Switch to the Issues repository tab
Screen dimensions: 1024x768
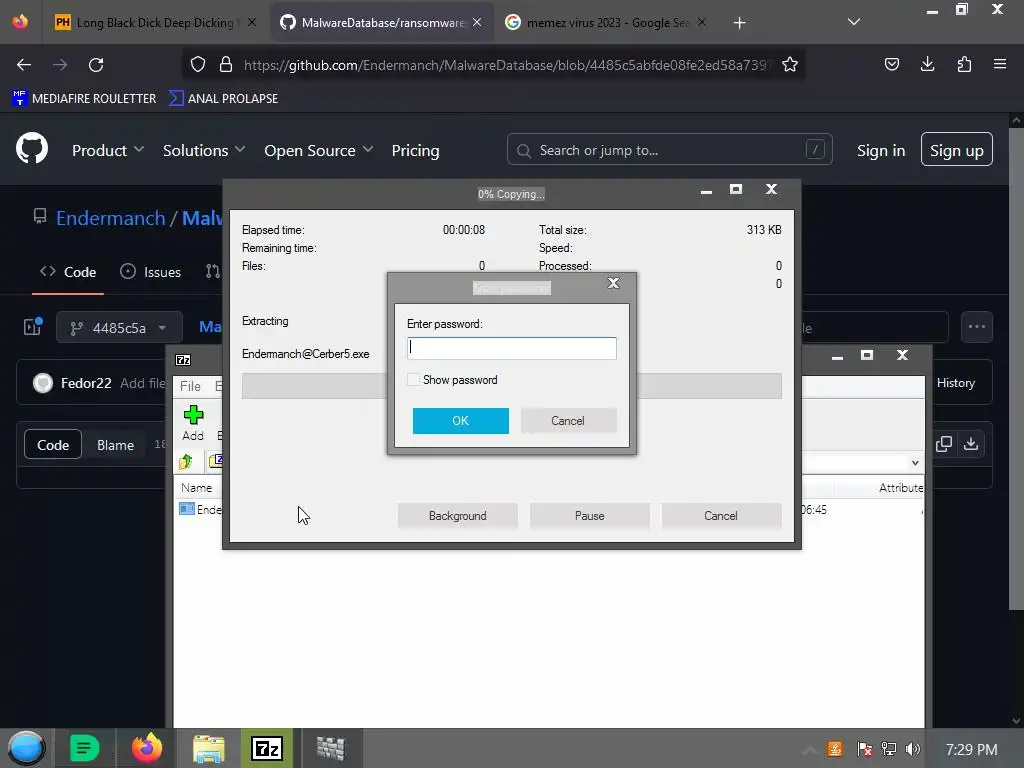pyautogui.click(x=151, y=272)
